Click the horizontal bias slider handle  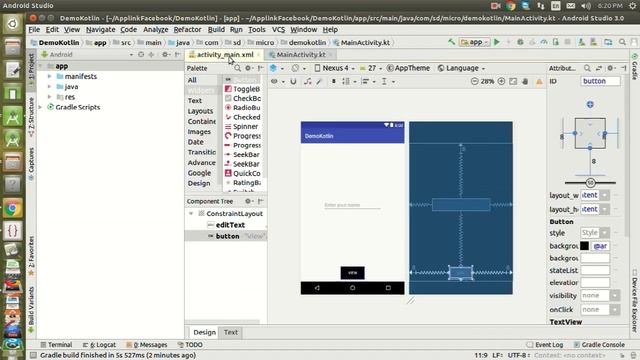pyautogui.click(x=590, y=182)
